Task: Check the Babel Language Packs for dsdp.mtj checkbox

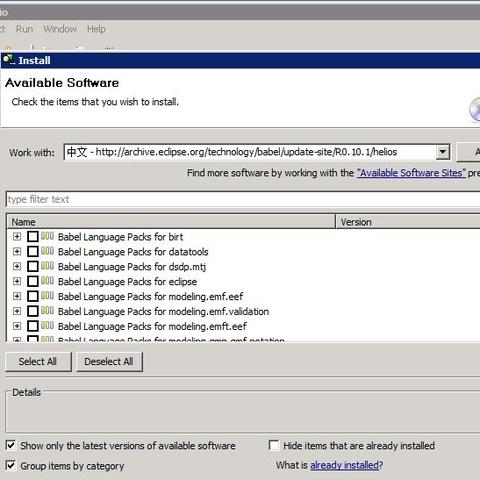Action: pos(33,266)
